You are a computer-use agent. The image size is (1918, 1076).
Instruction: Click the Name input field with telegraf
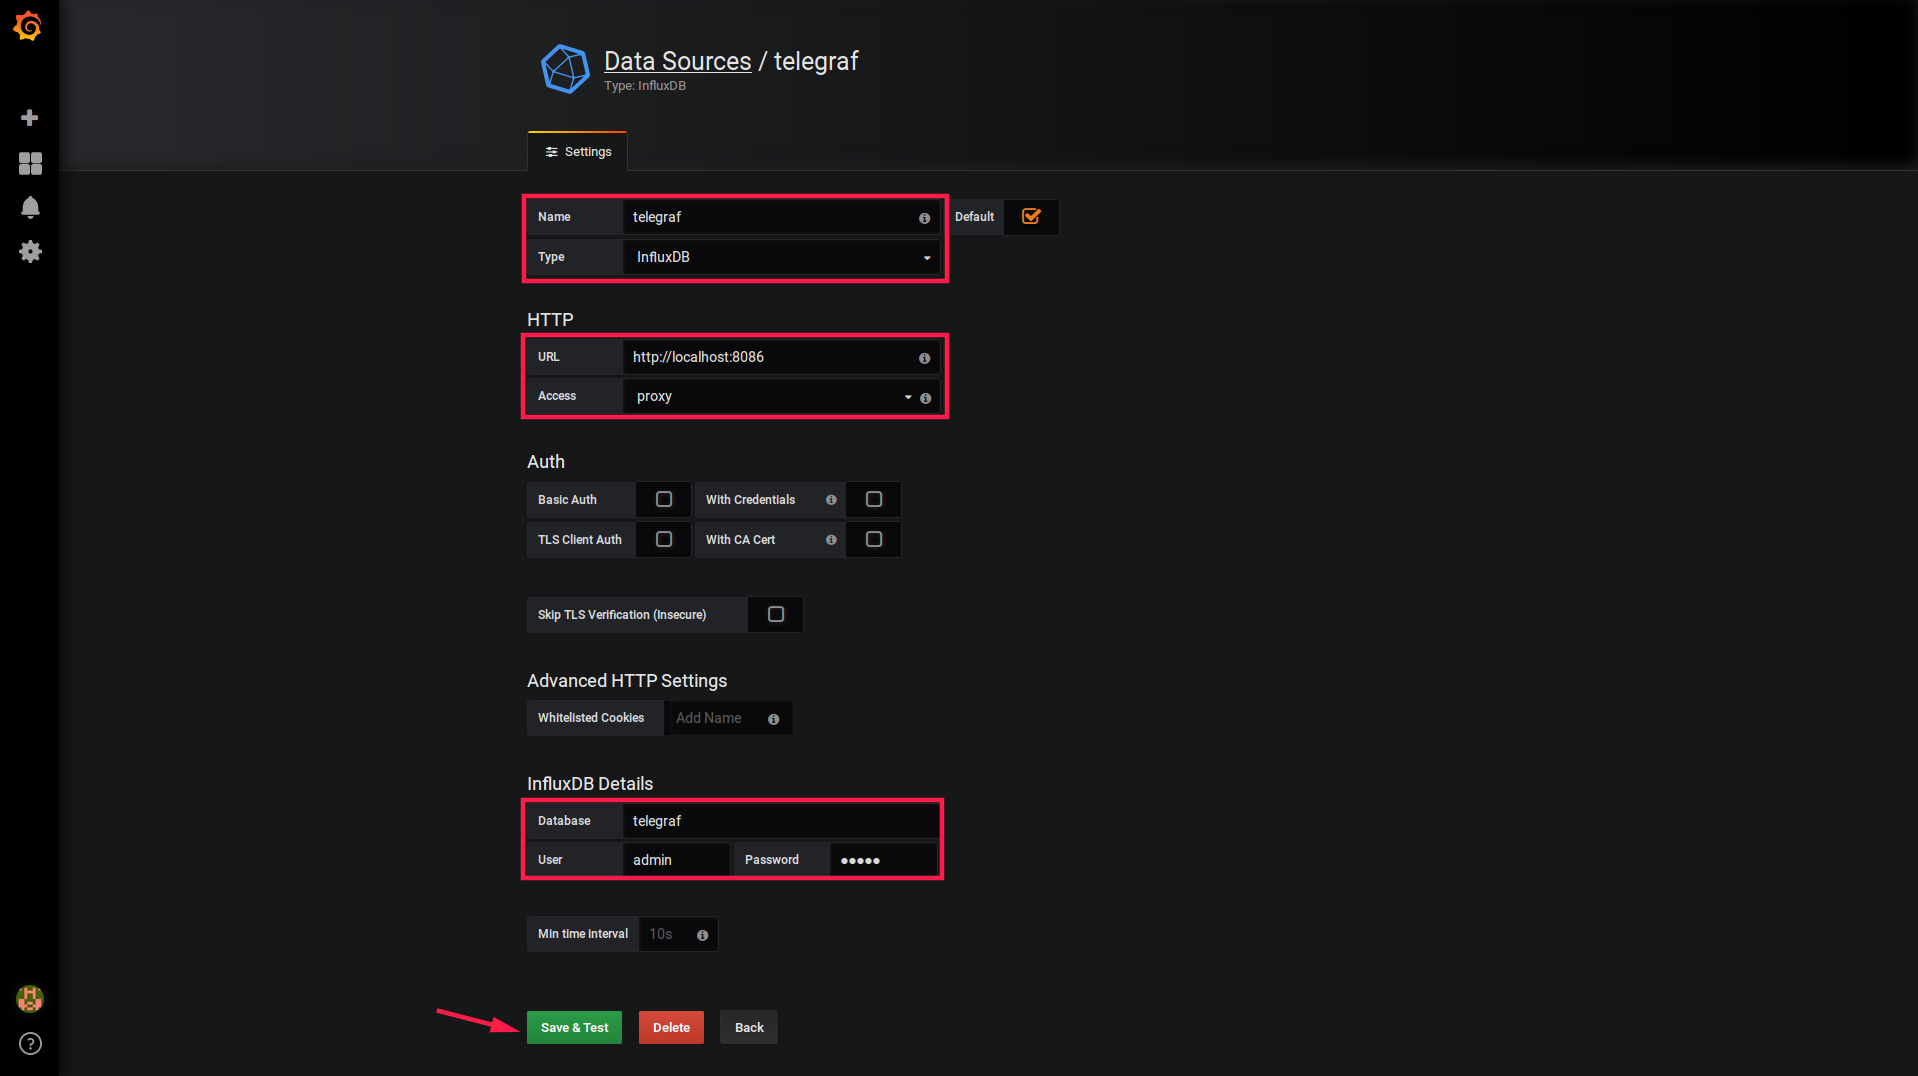pyautogui.click(x=781, y=217)
